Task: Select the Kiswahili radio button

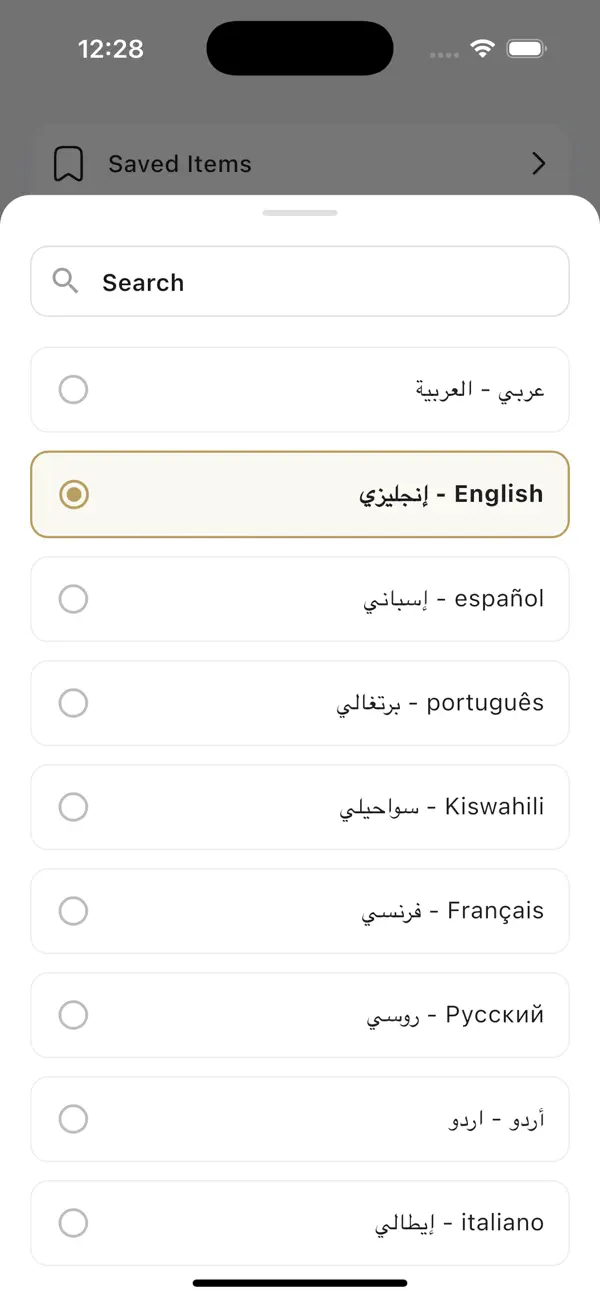Action: click(73, 807)
